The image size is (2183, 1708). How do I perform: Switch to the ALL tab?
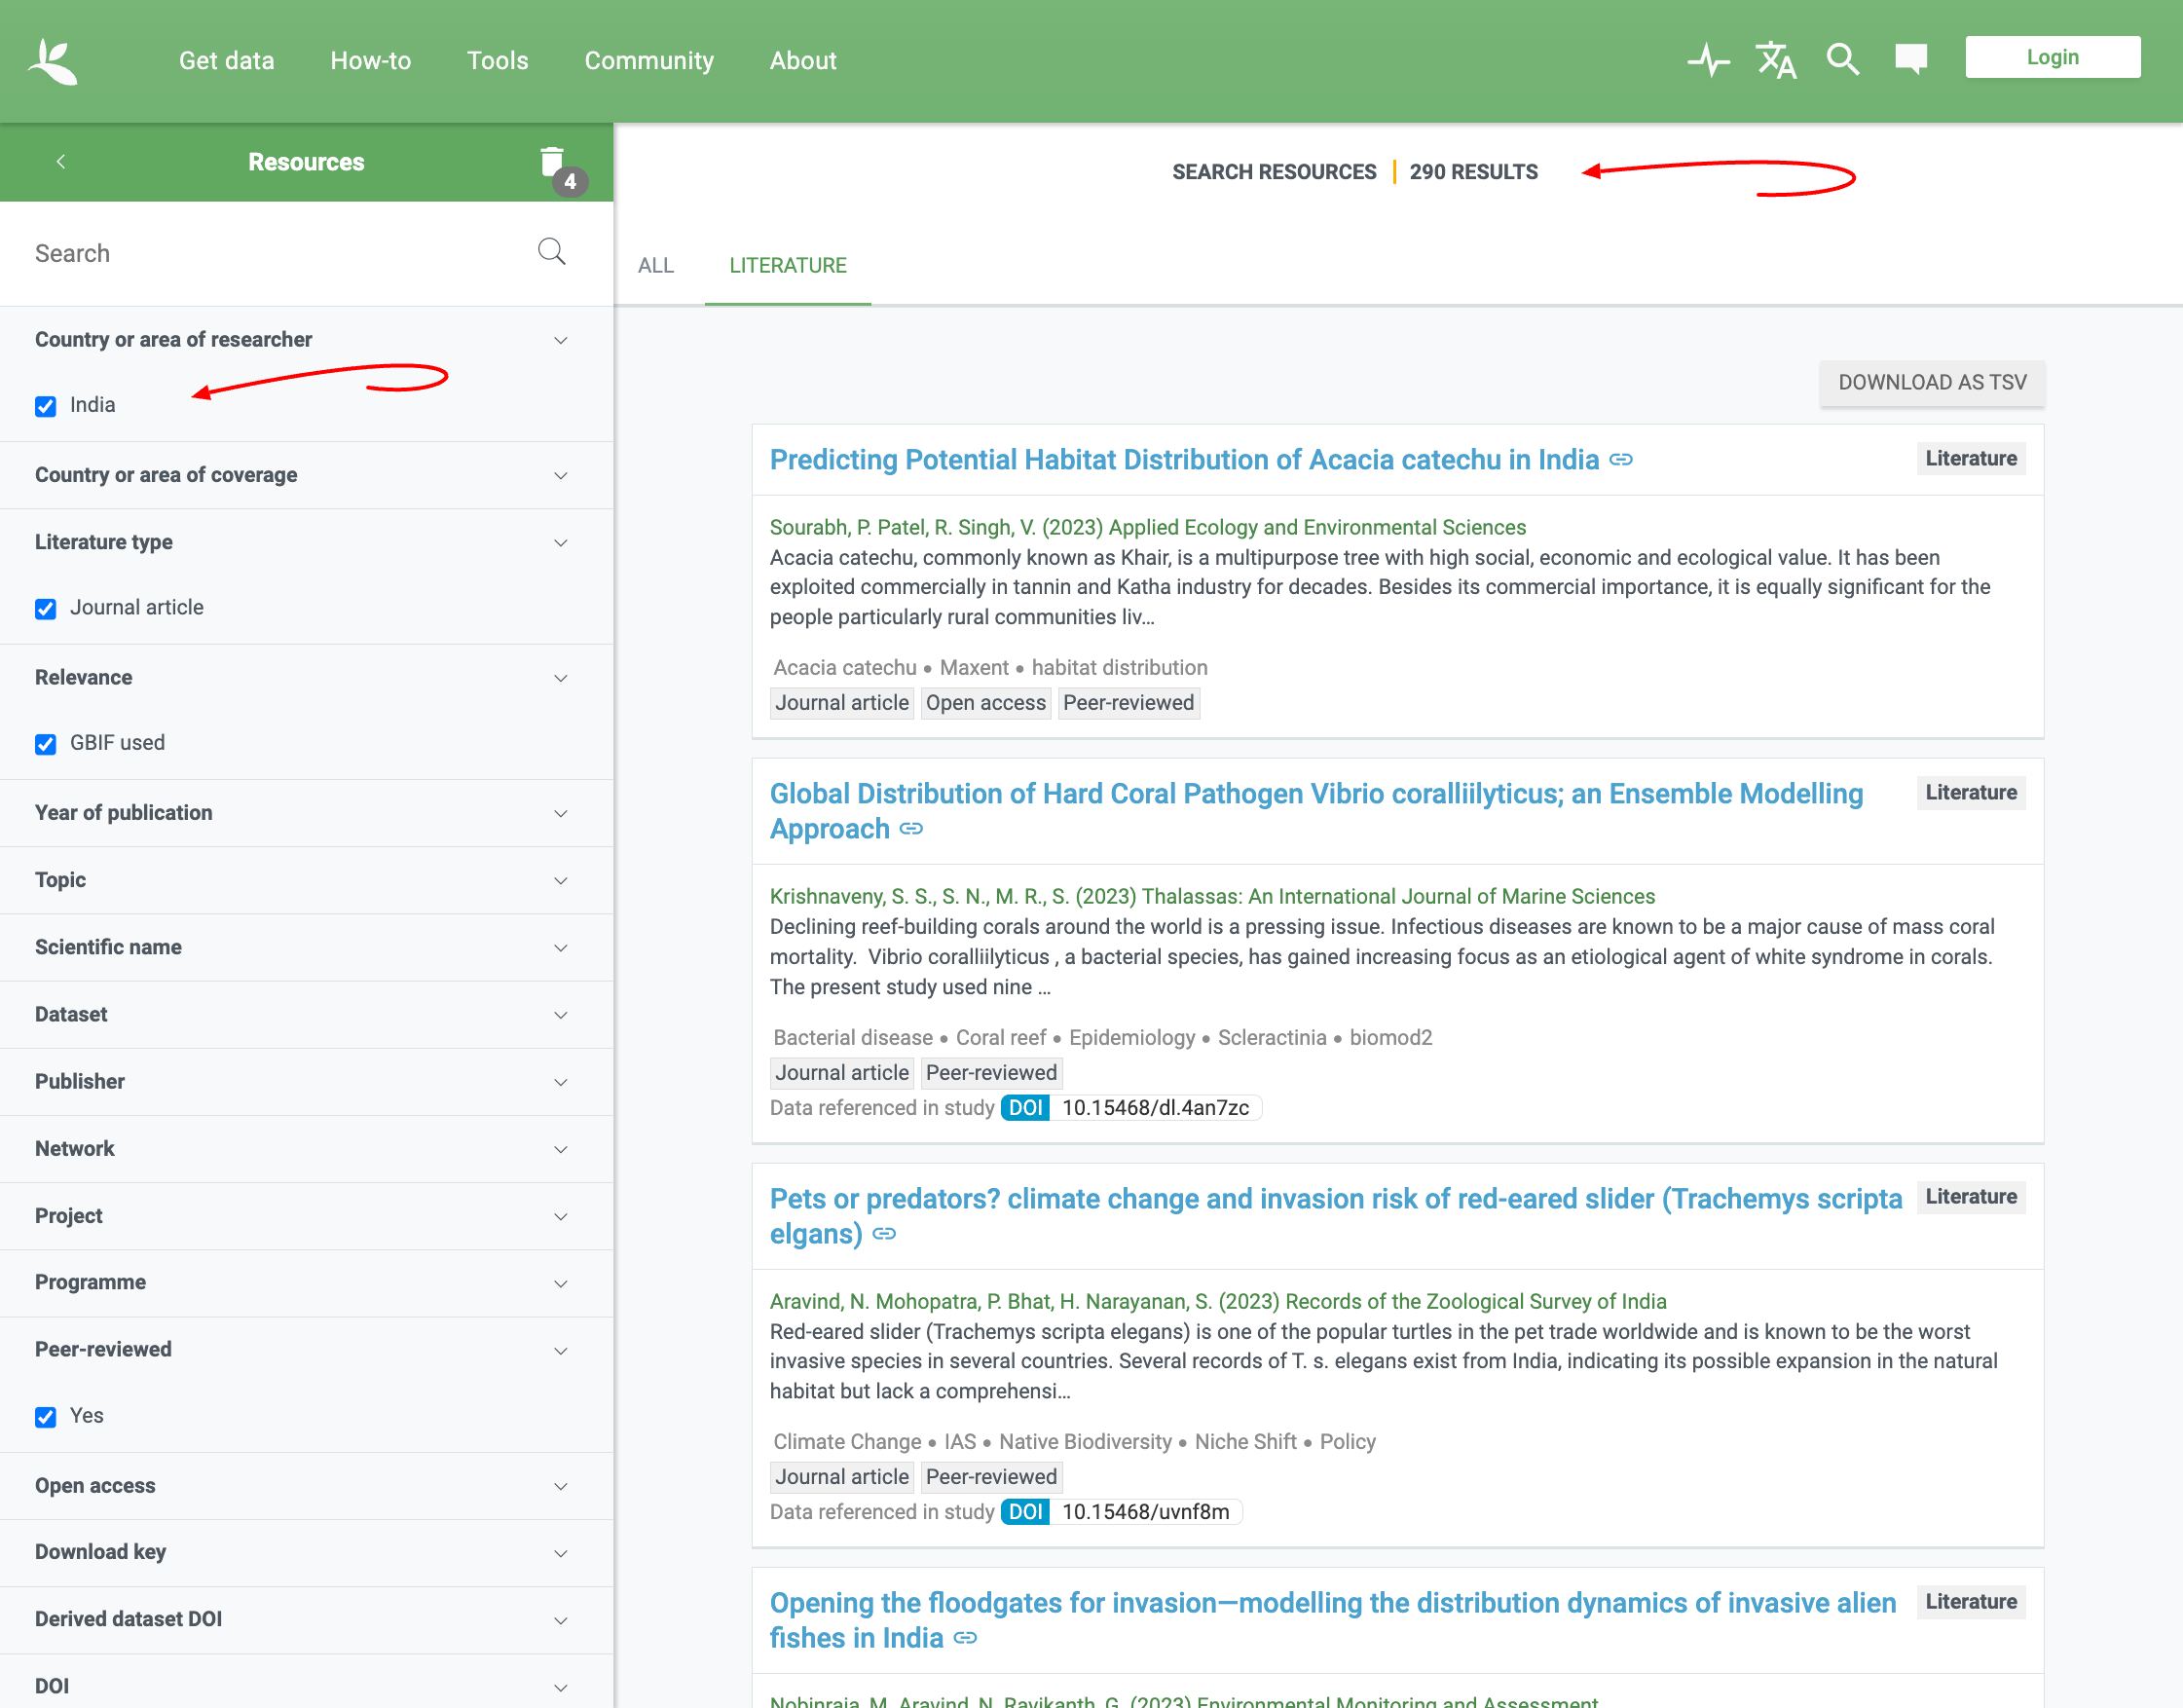pyautogui.click(x=656, y=265)
